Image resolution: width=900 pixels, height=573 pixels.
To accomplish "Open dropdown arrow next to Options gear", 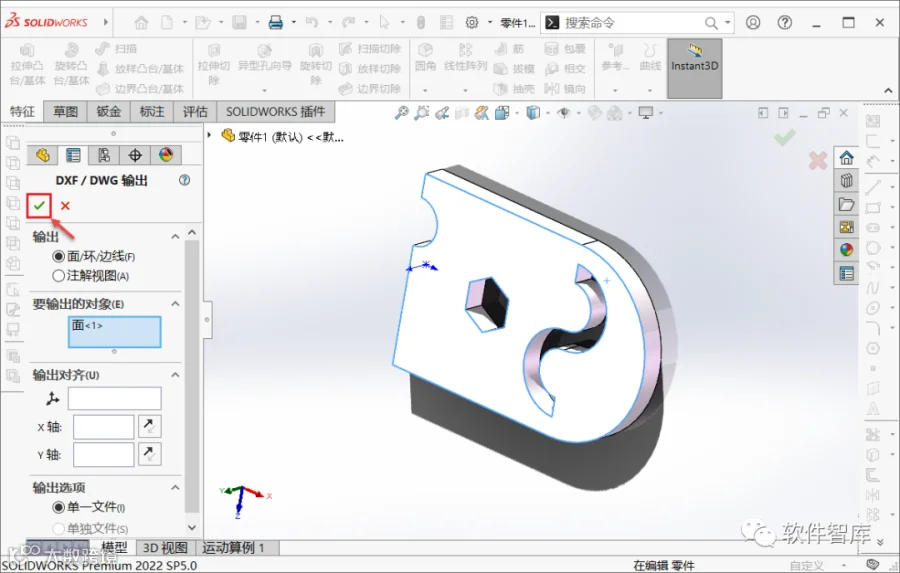I will click(x=490, y=22).
